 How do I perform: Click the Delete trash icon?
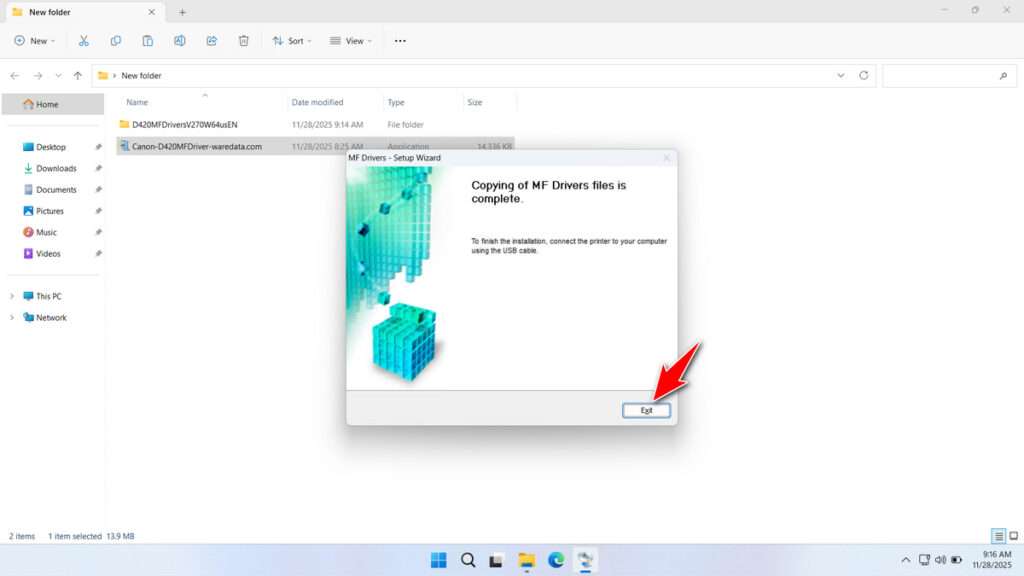point(243,40)
